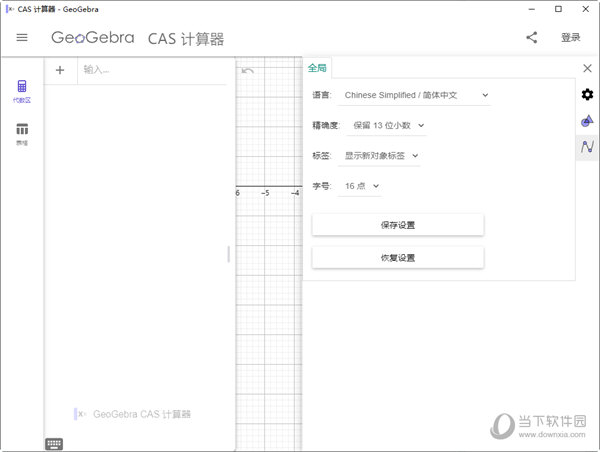The height and width of the screenshot is (452, 600).
Task: Open algebra settings curve icon
Action: point(587,147)
